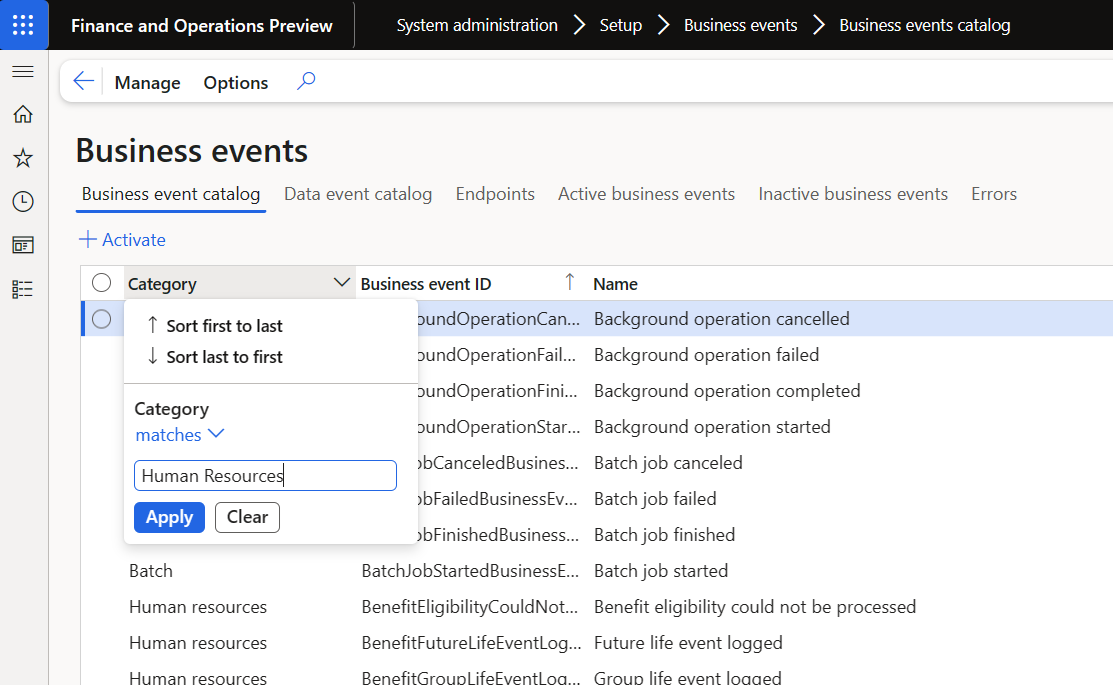Image resolution: width=1113 pixels, height=685 pixels.
Task: Choose Sort first to last
Action: tap(224, 326)
